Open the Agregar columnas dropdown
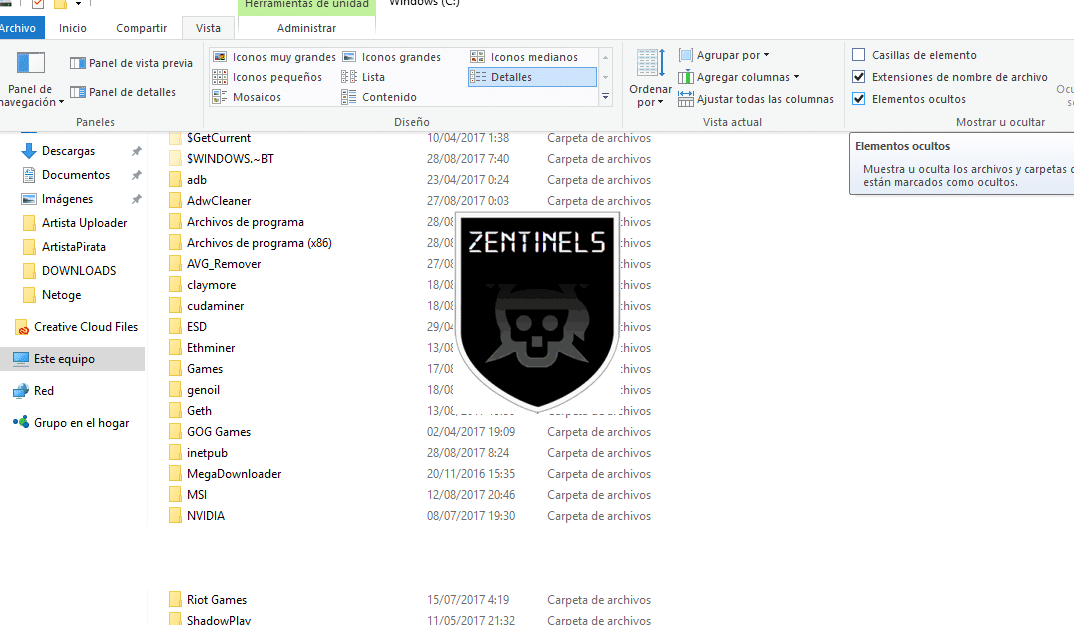1074x625 pixels. tap(739, 77)
